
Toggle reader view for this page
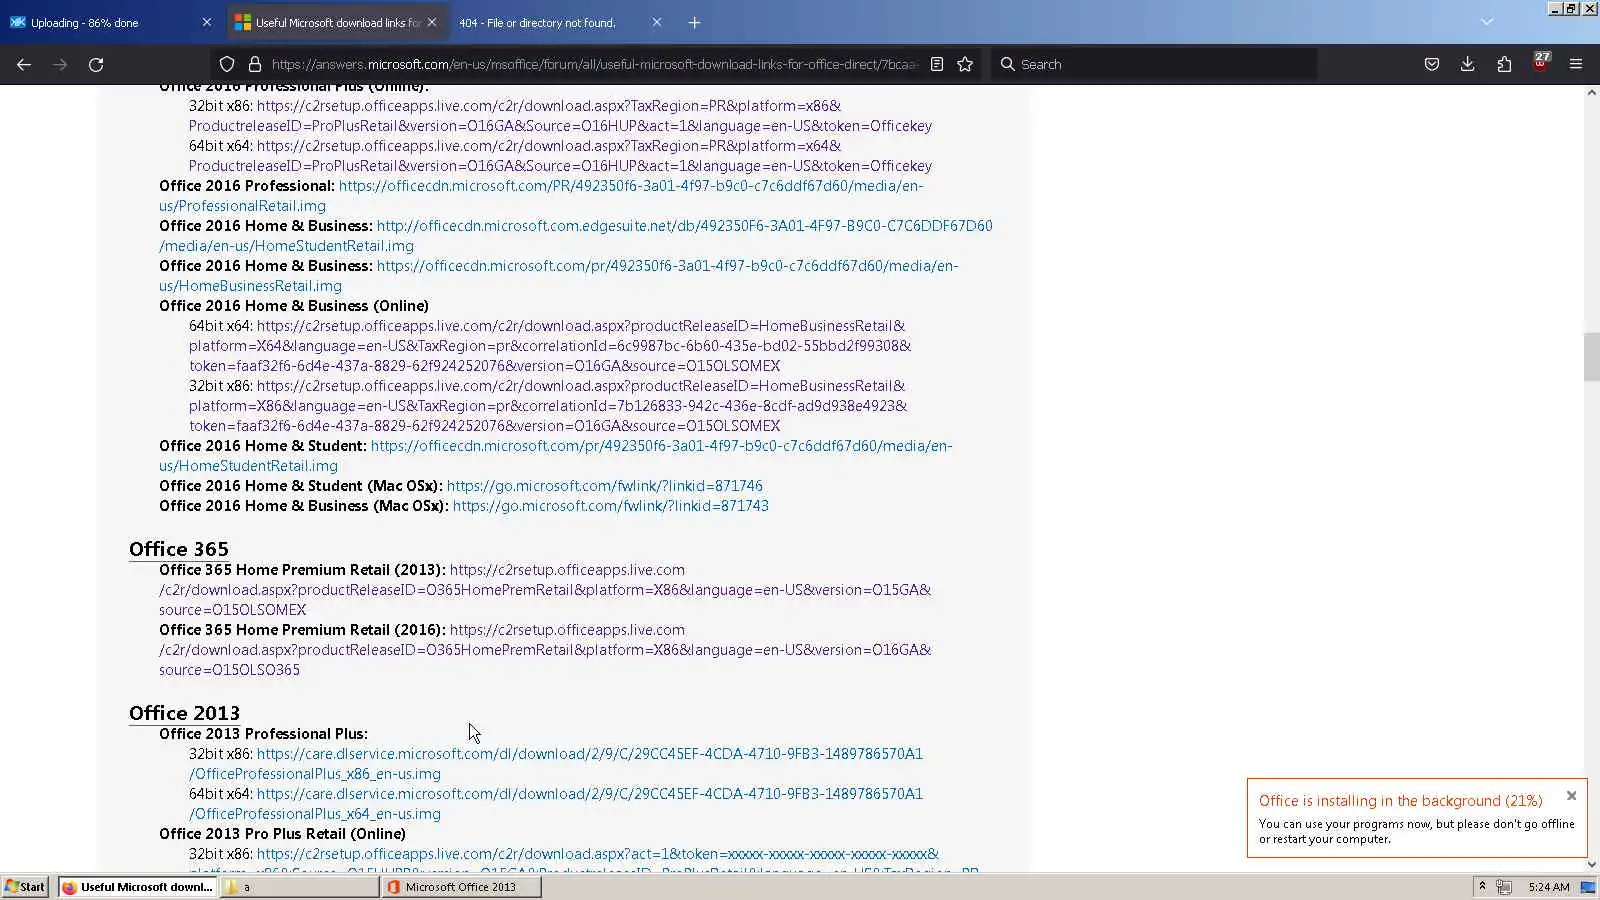pyautogui.click(x=937, y=64)
